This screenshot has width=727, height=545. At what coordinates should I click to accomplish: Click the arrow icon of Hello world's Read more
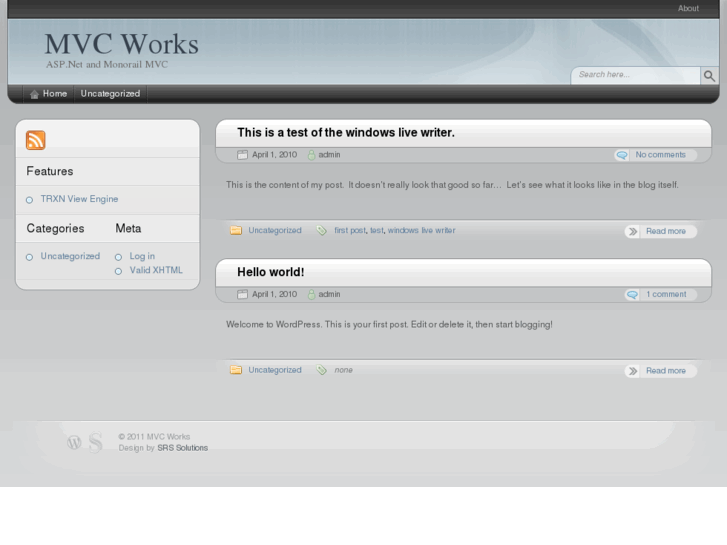click(x=633, y=371)
